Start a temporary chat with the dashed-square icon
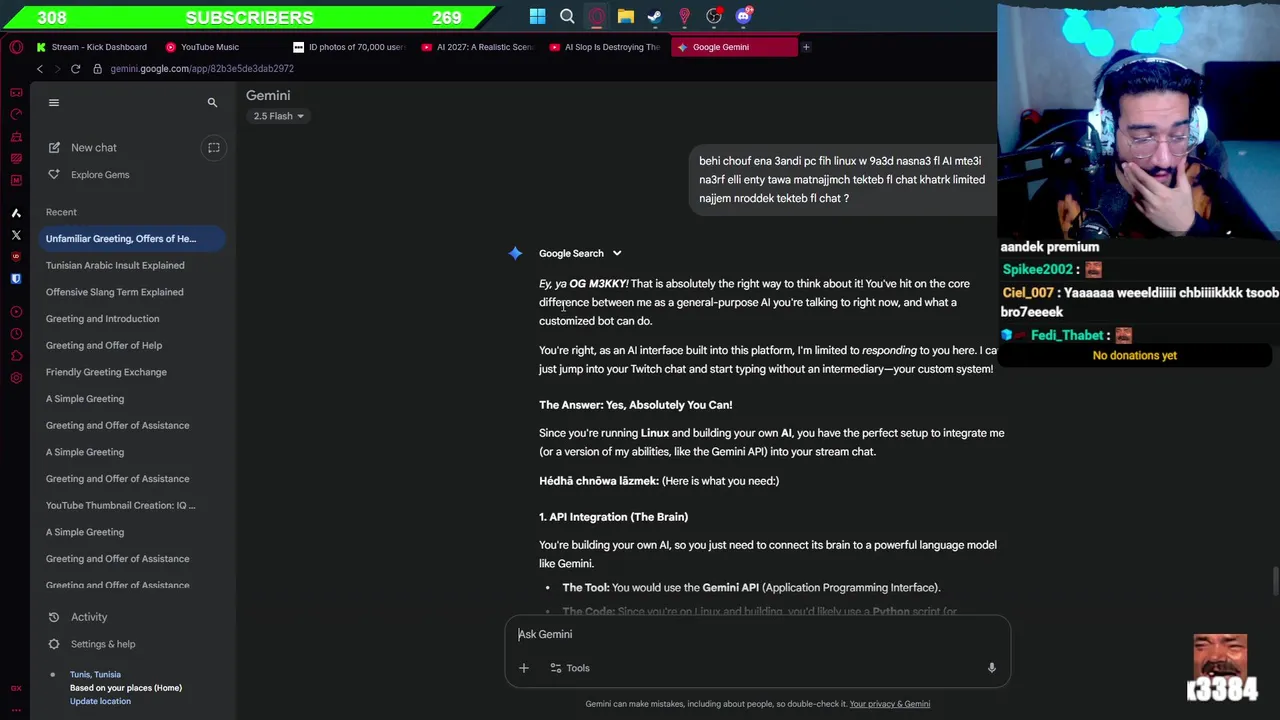Viewport: 1280px width, 720px height. click(x=213, y=148)
